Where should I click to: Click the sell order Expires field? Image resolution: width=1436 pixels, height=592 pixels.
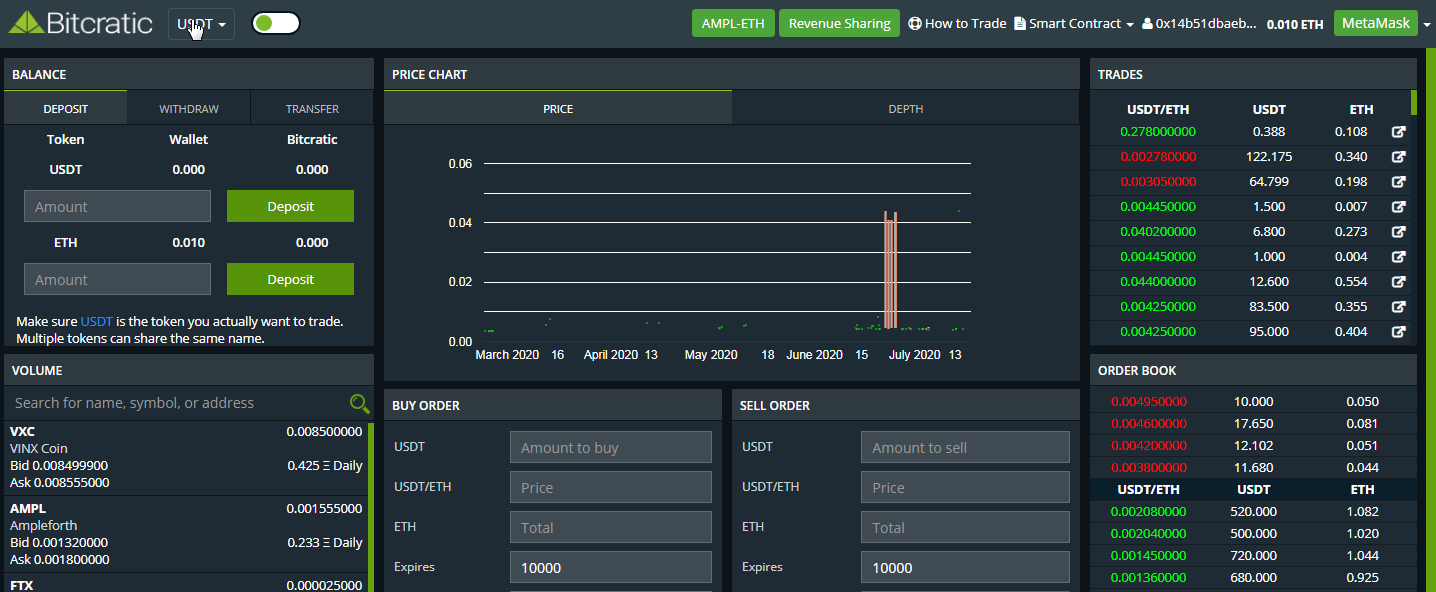coord(965,567)
